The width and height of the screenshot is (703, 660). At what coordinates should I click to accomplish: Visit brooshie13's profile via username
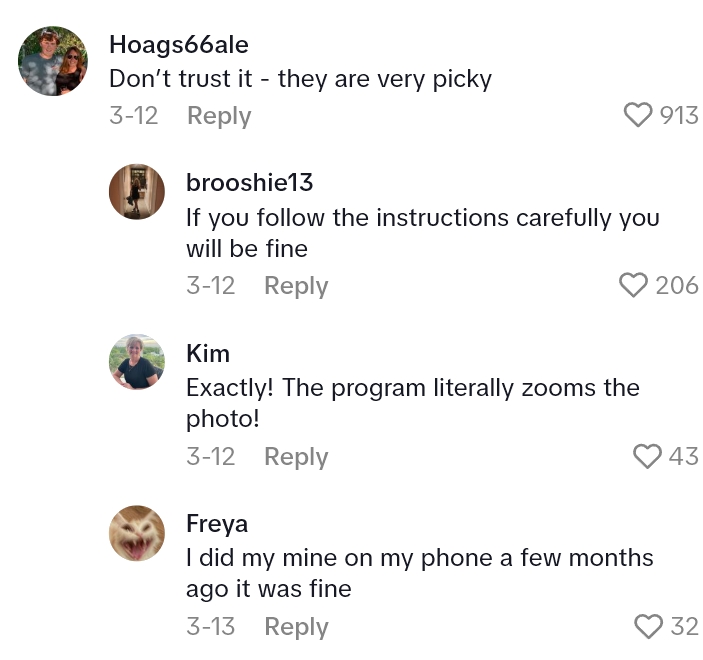pos(249,183)
